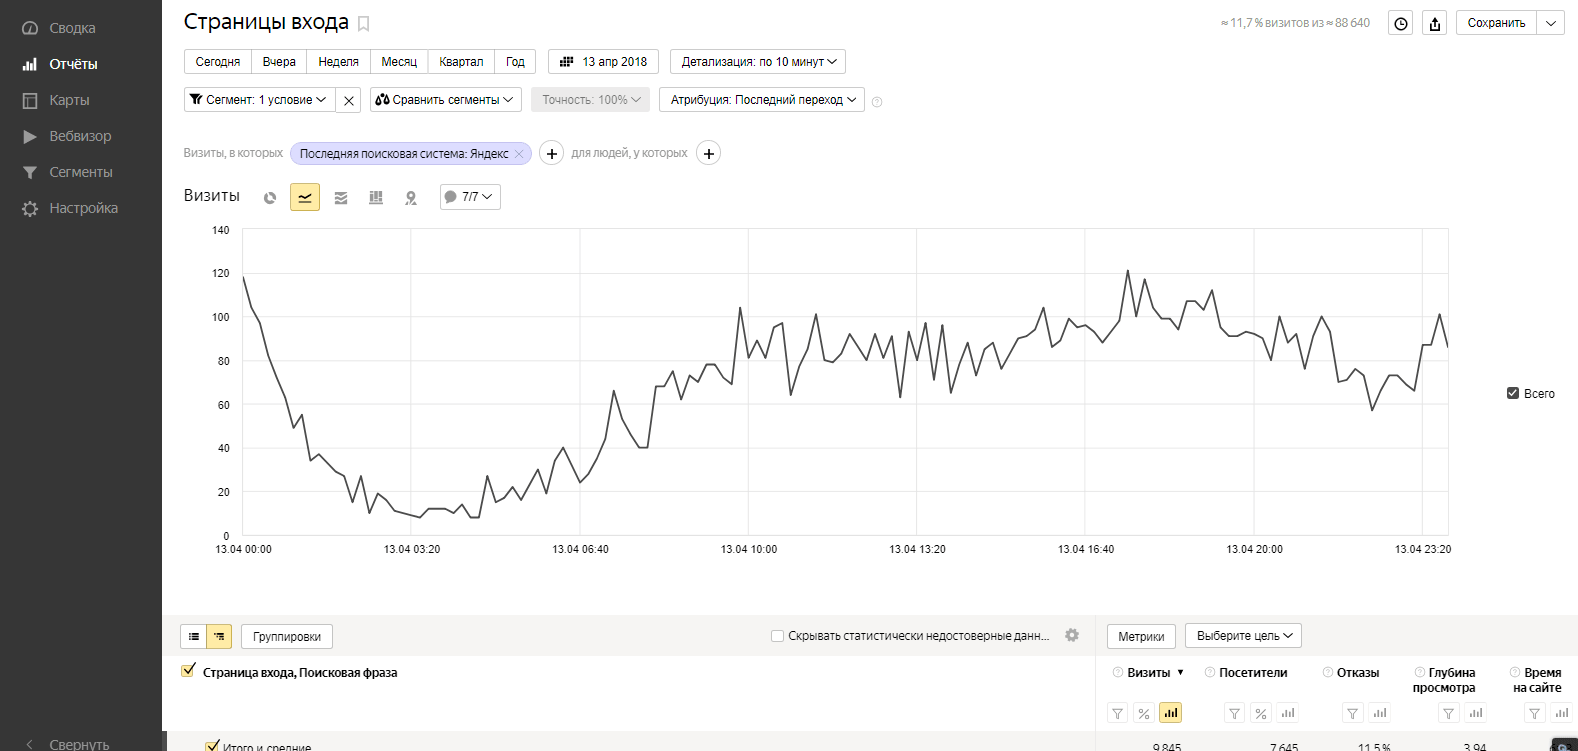Filter by Посетители with the funnel icon
This screenshot has width=1578, height=751.
point(1235,713)
